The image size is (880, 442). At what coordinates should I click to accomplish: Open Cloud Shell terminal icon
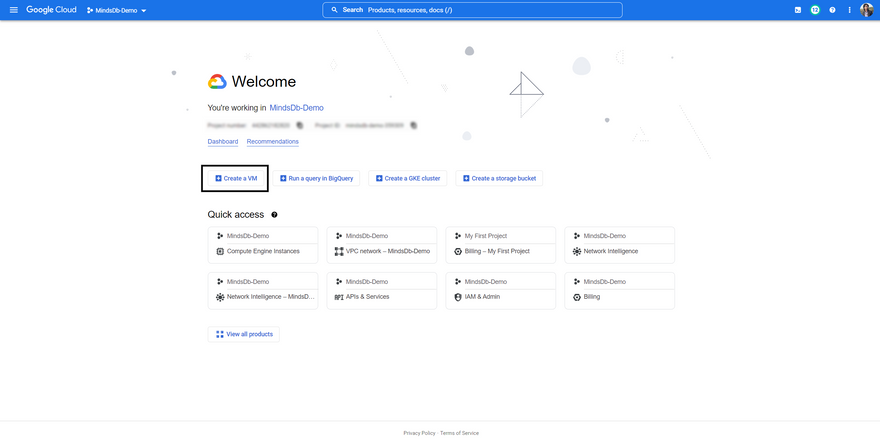click(797, 10)
